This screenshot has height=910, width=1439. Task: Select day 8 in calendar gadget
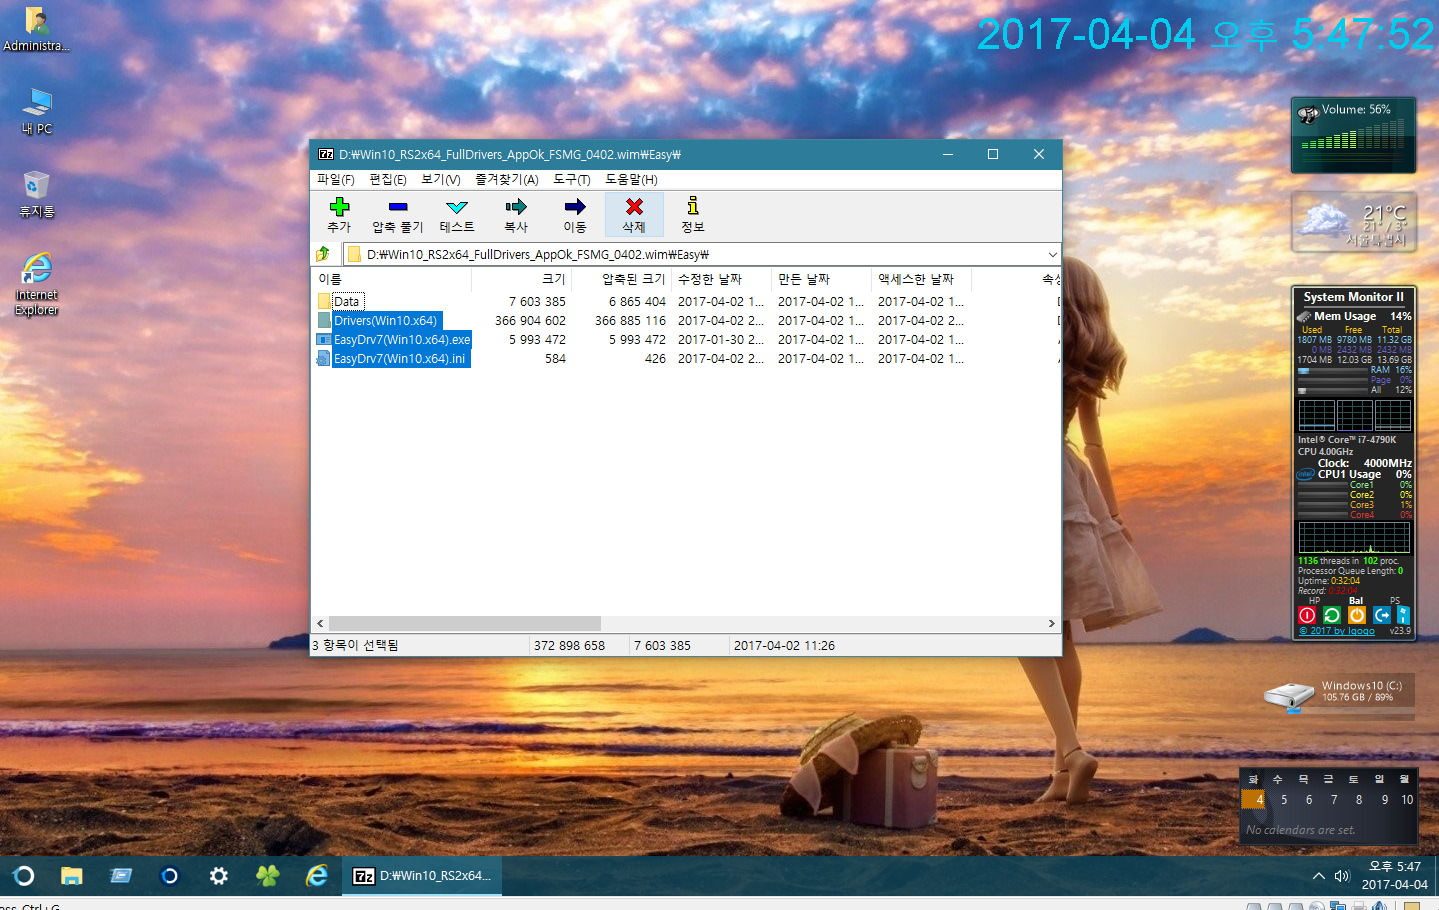[x=1359, y=800]
